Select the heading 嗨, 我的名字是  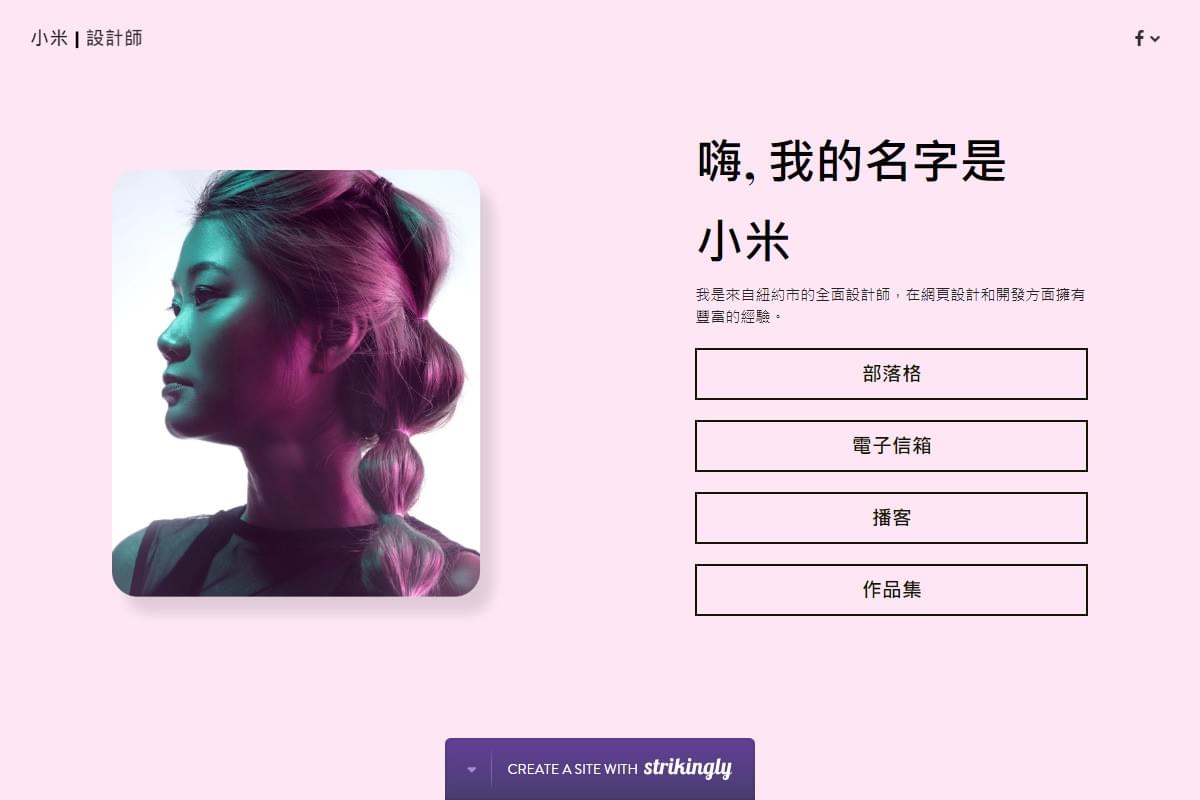[x=851, y=161]
